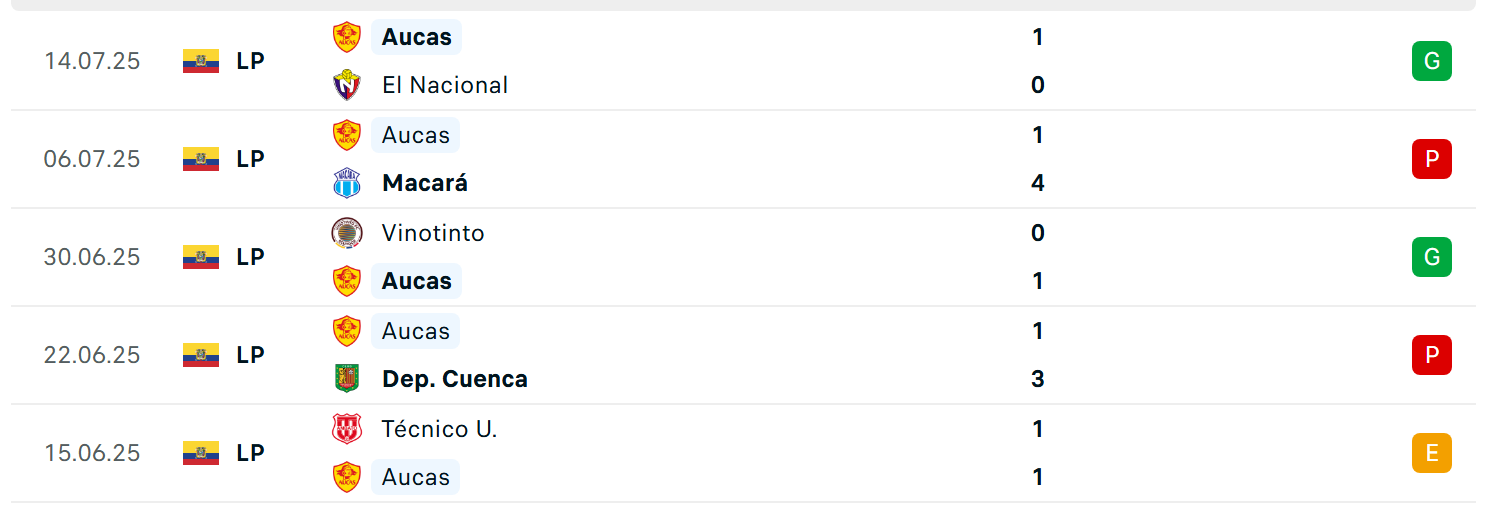
Task: Click Ecuador flag on the 06.07.25 row
Action: (201, 159)
